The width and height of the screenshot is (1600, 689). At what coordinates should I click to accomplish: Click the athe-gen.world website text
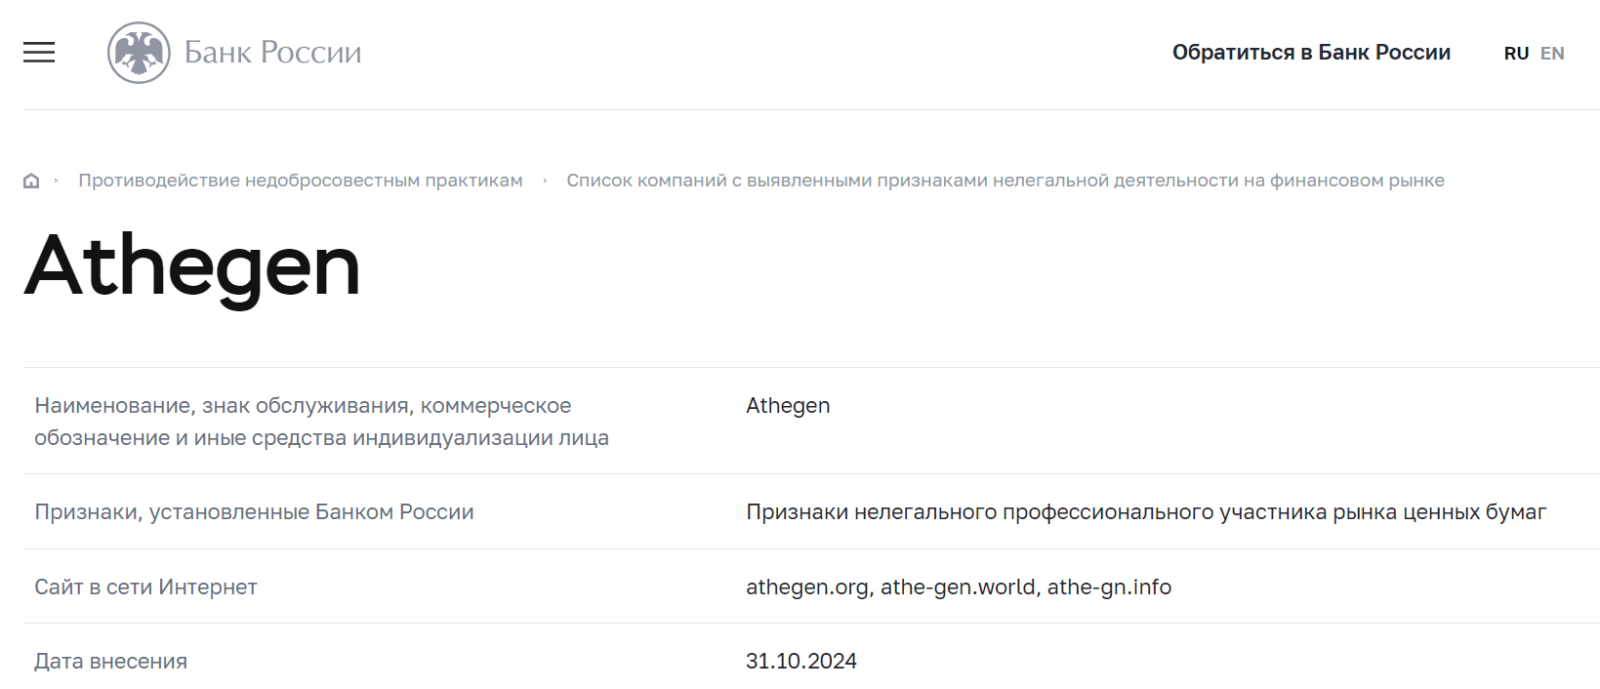960,587
